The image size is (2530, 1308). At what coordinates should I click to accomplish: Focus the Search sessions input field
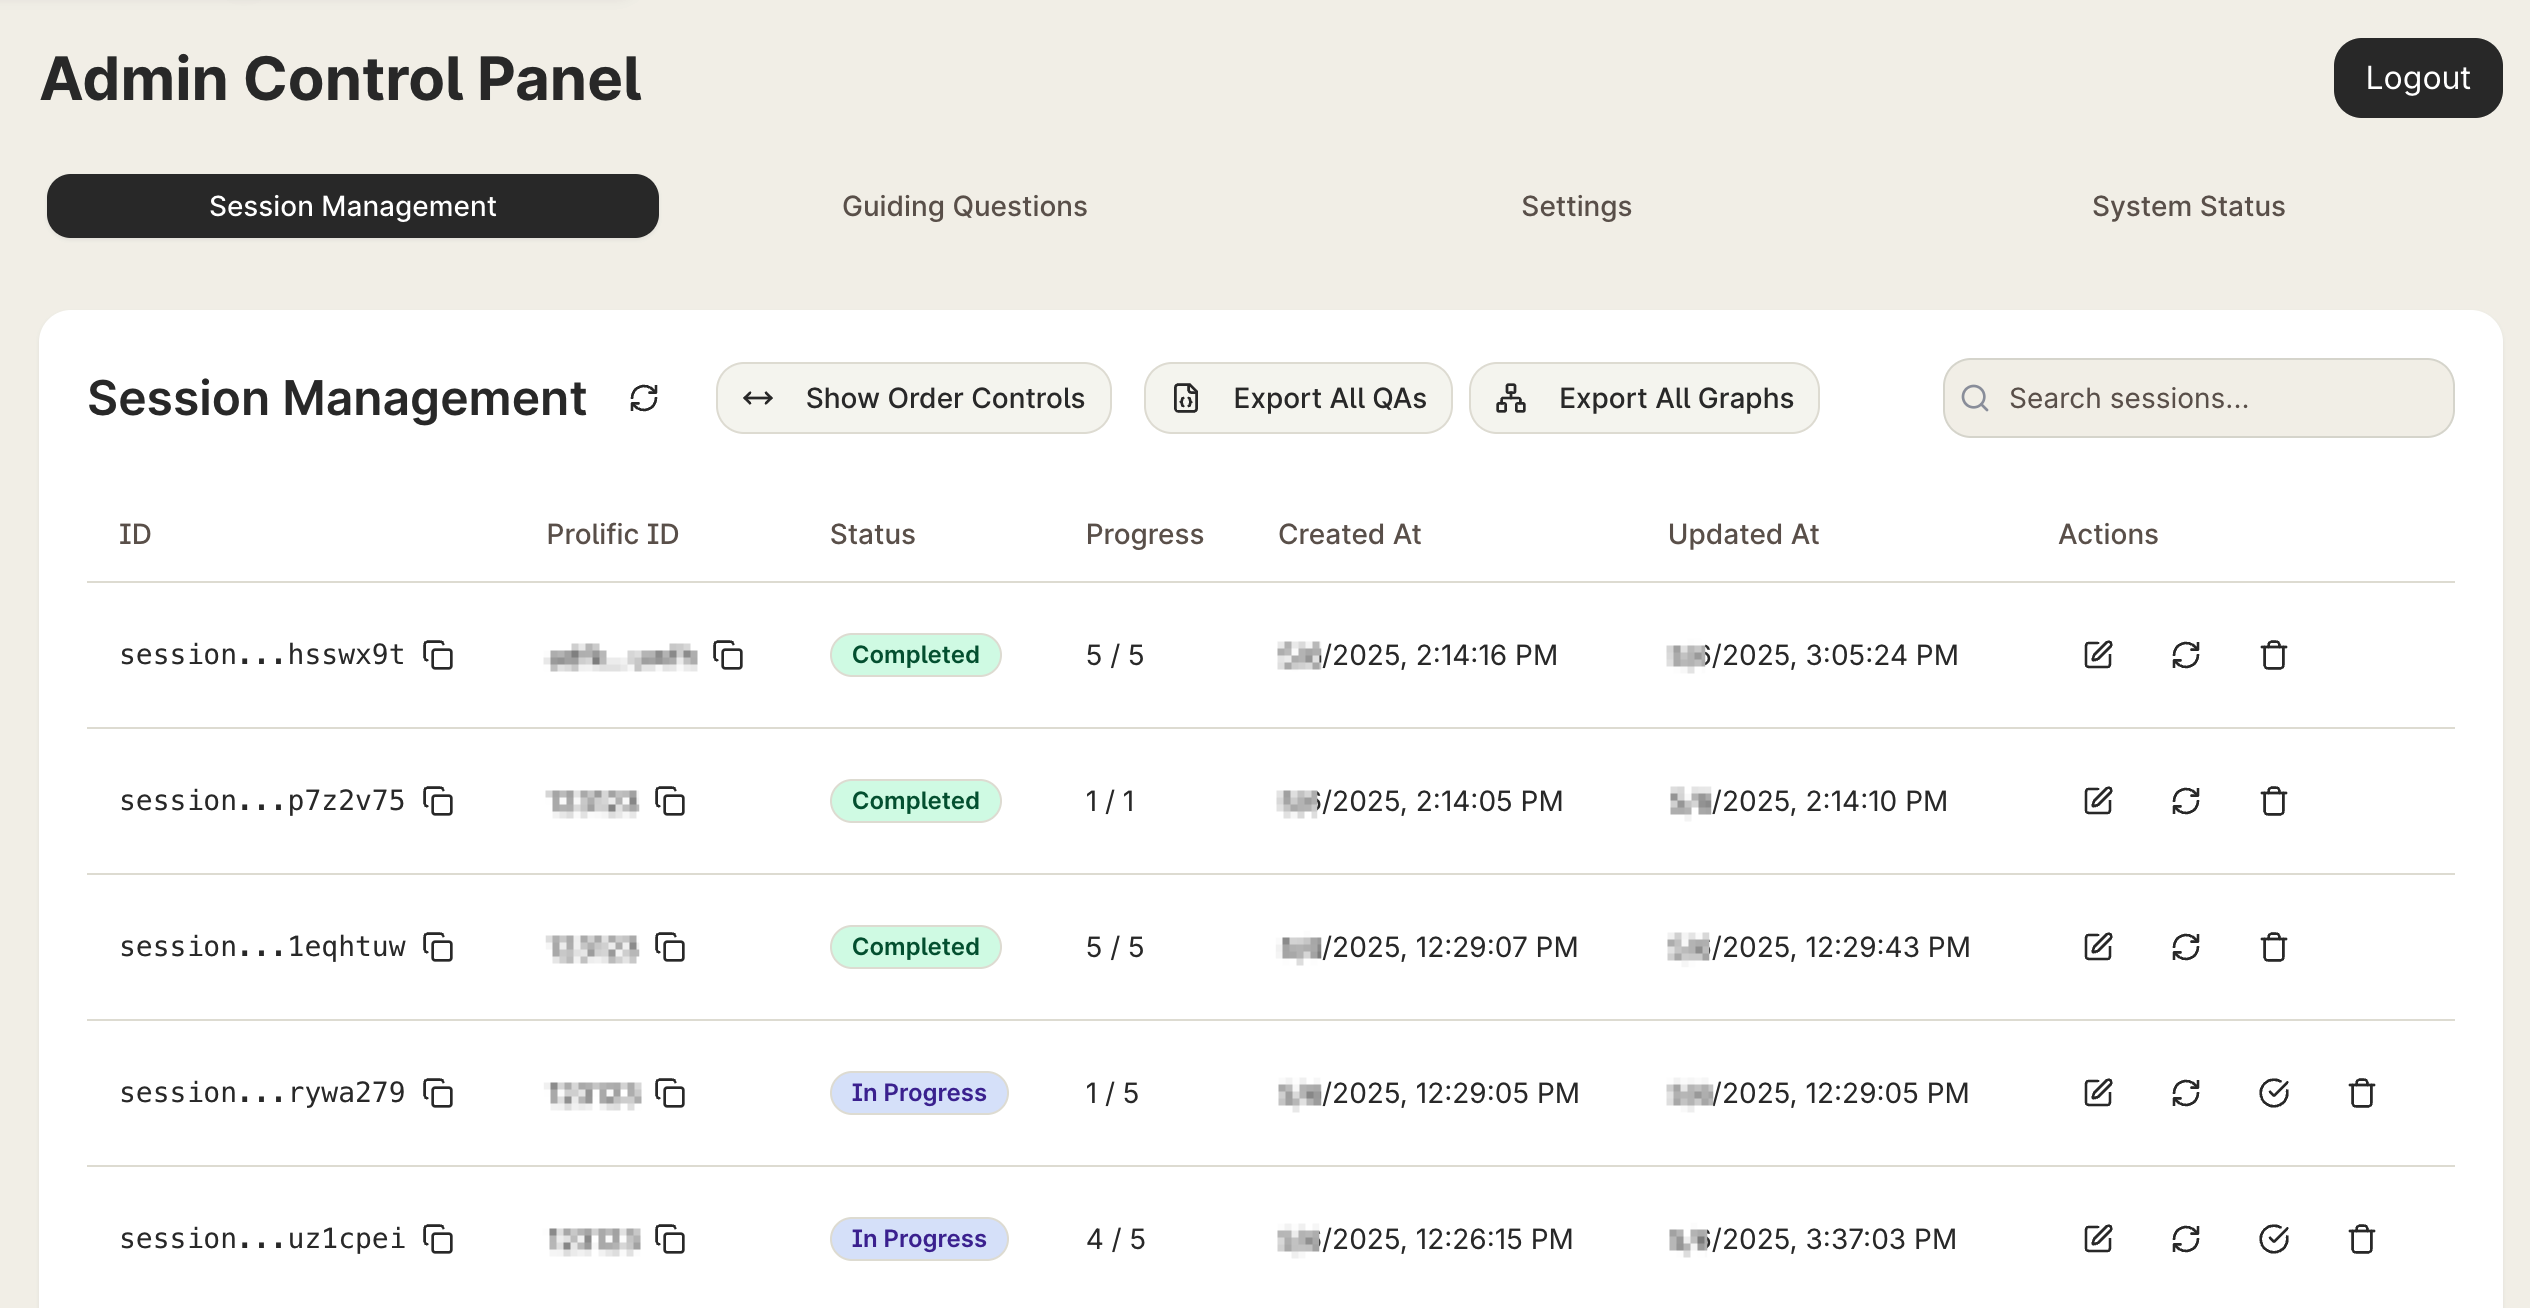pyautogui.click(x=2198, y=398)
